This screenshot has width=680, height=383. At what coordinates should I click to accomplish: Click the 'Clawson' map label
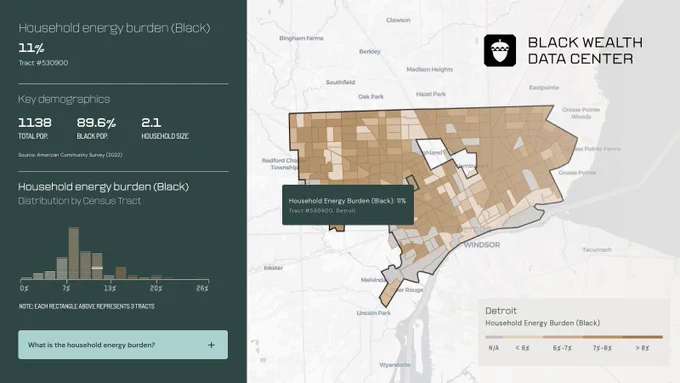[398, 20]
